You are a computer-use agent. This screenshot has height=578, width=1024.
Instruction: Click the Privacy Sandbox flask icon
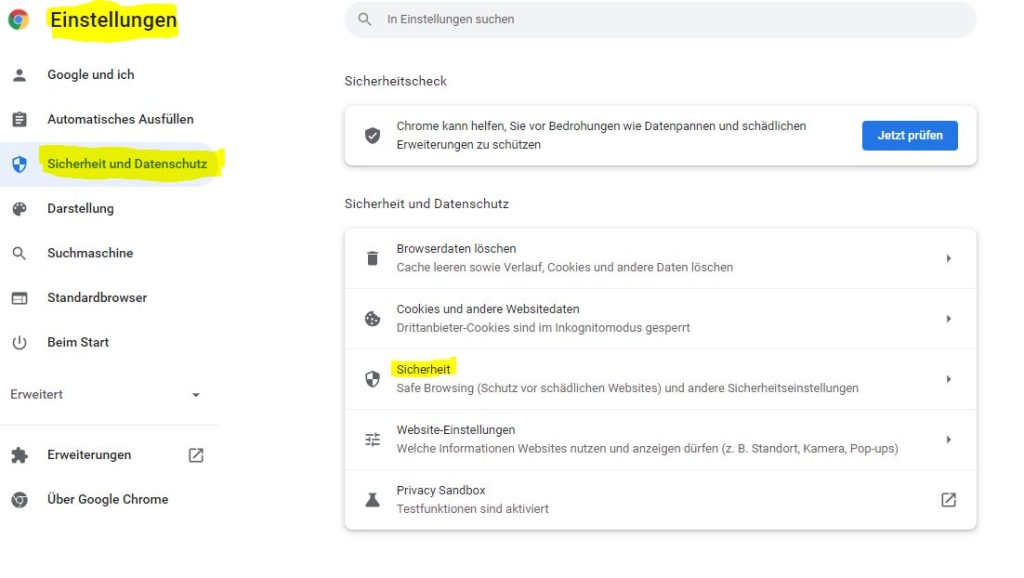(x=373, y=500)
